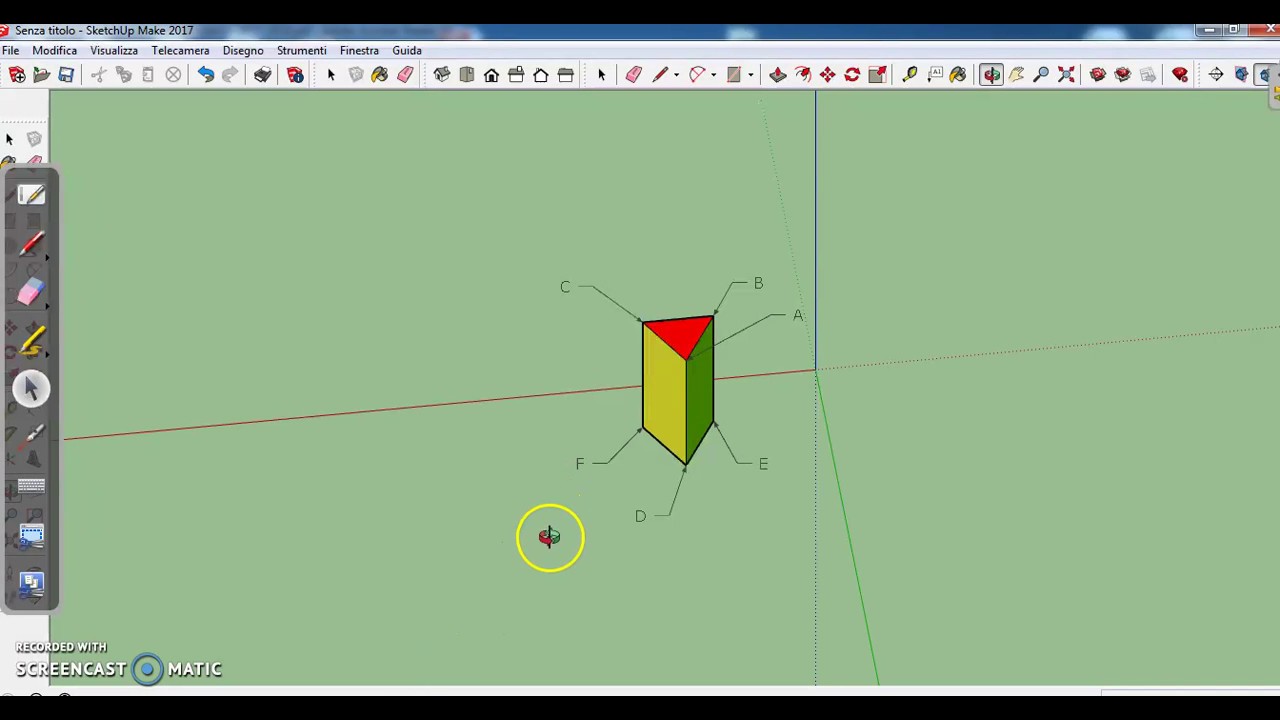Click the yellow side face of prism
The width and height of the screenshot is (1280, 720).
coord(664,393)
